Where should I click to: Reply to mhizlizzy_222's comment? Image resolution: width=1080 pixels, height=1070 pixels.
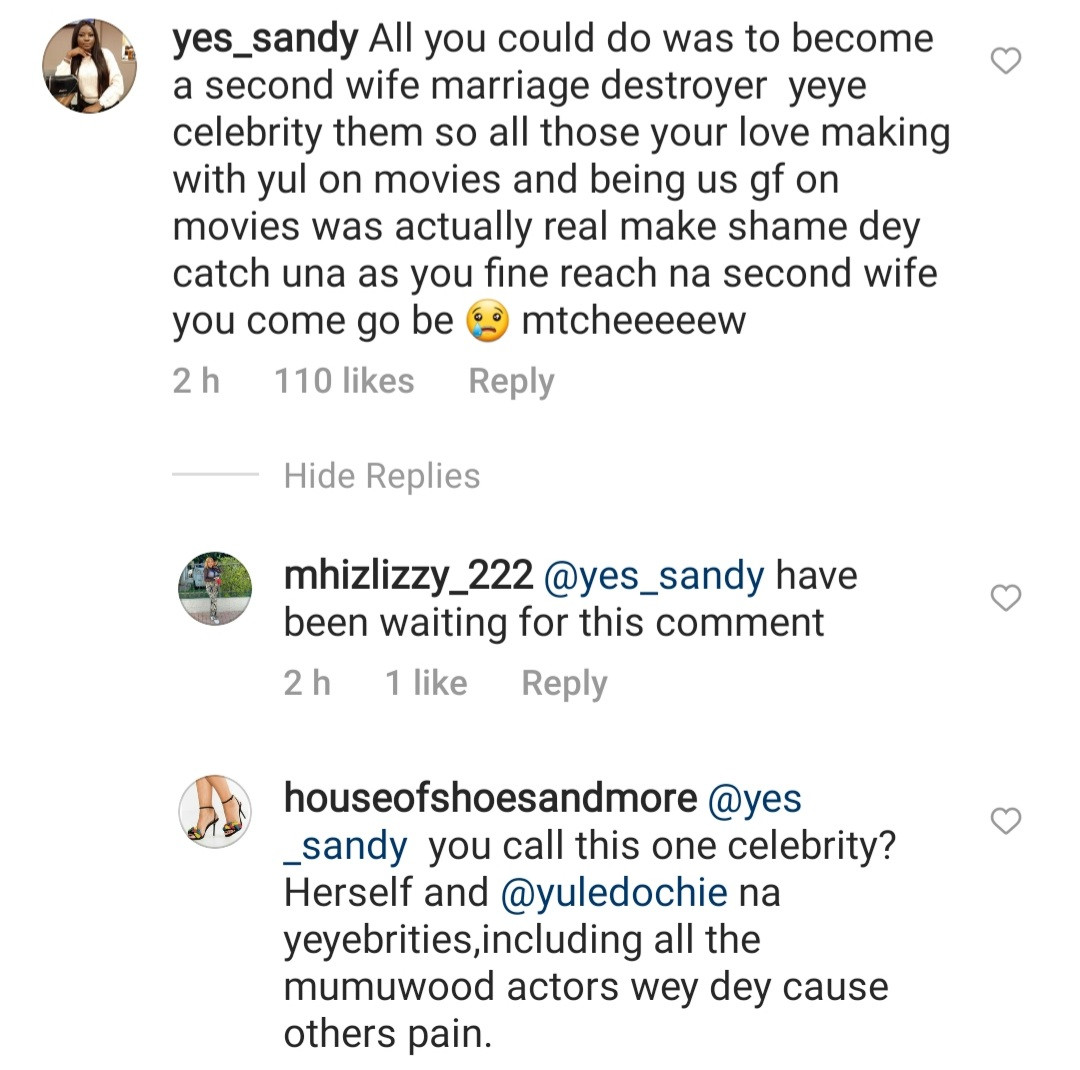[563, 682]
